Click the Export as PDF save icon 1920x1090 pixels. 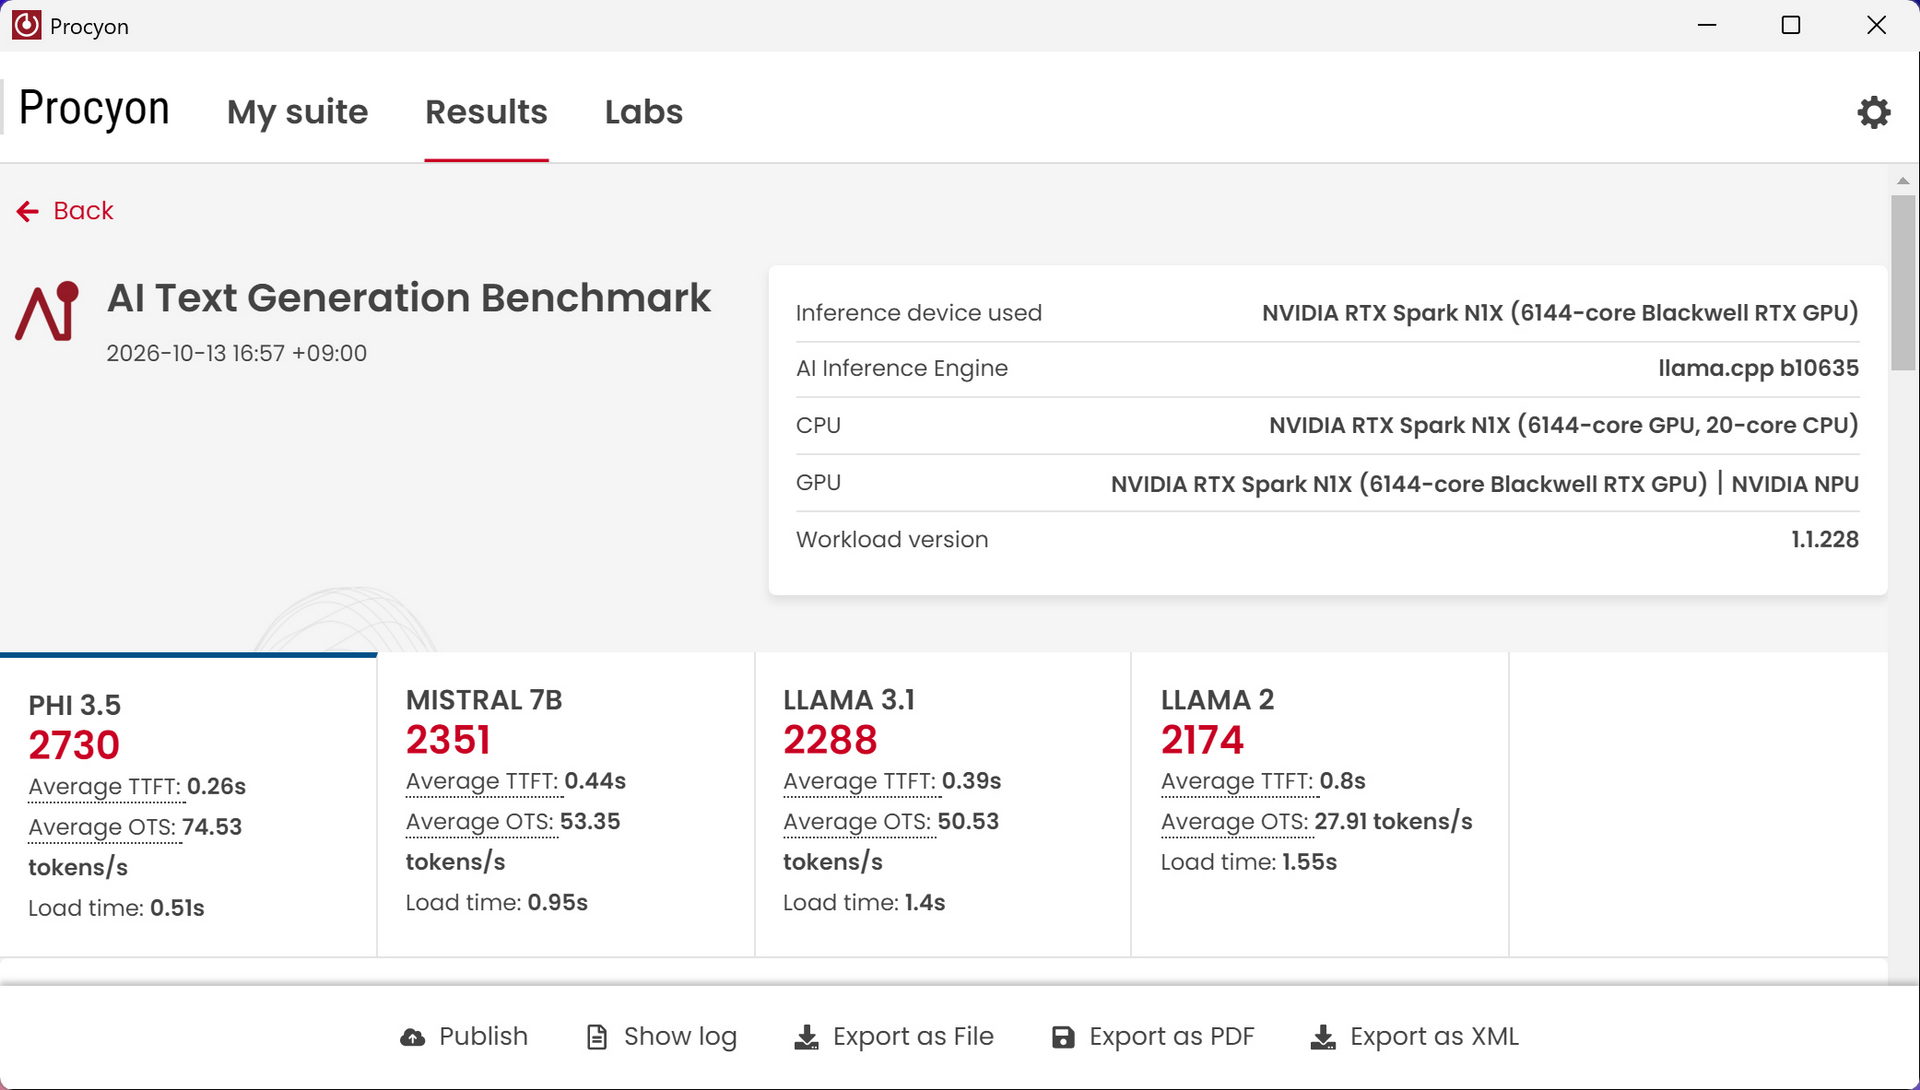[1063, 1037]
